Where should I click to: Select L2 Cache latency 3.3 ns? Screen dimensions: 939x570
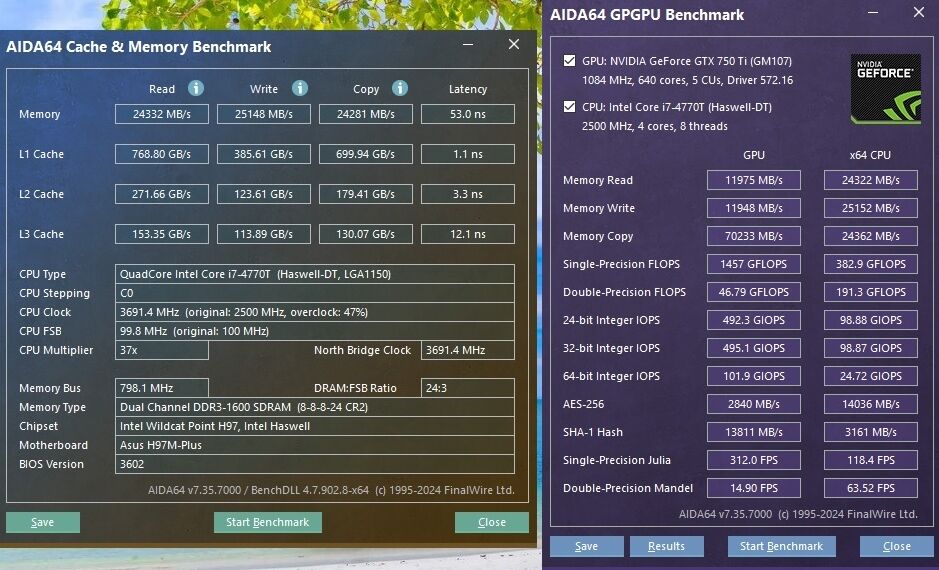click(x=468, y=194)
